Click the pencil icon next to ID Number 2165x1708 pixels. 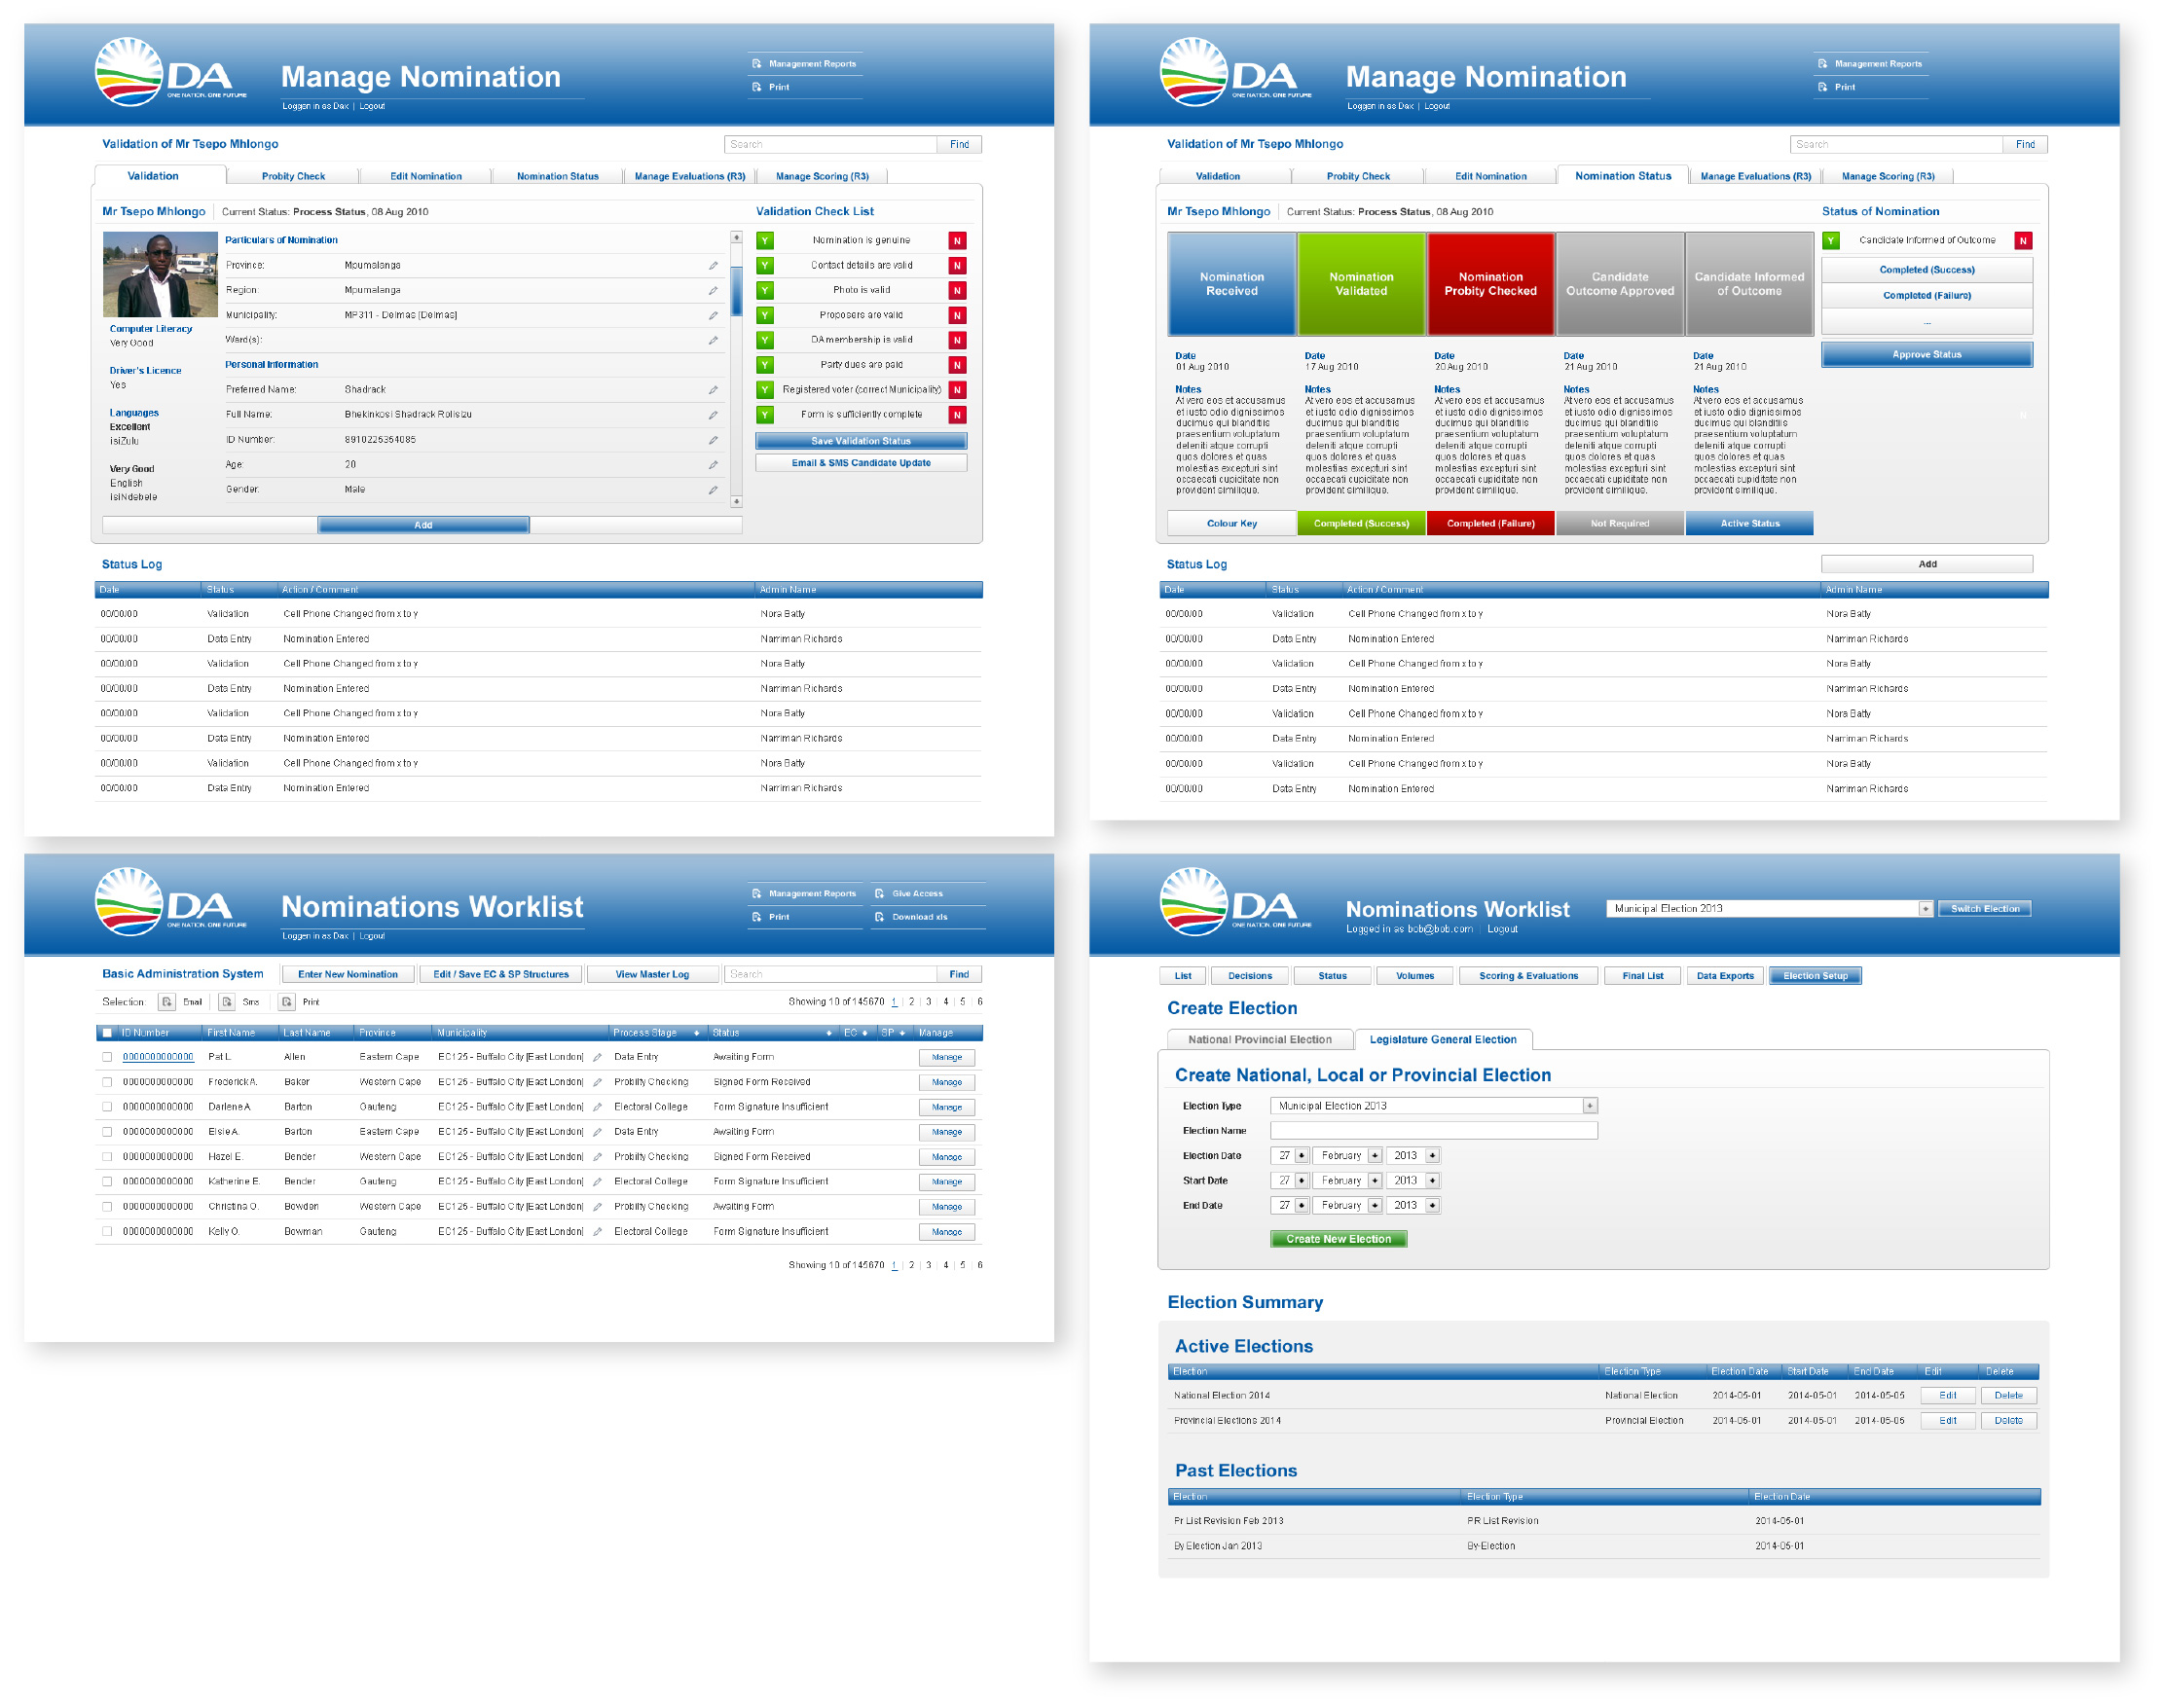713,440
